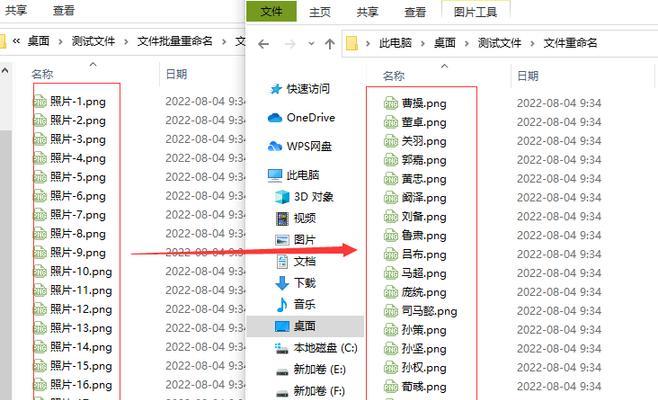Sort by 名称 column header in right window
This screenshot has height=400, width=658.
click(394, 76)
